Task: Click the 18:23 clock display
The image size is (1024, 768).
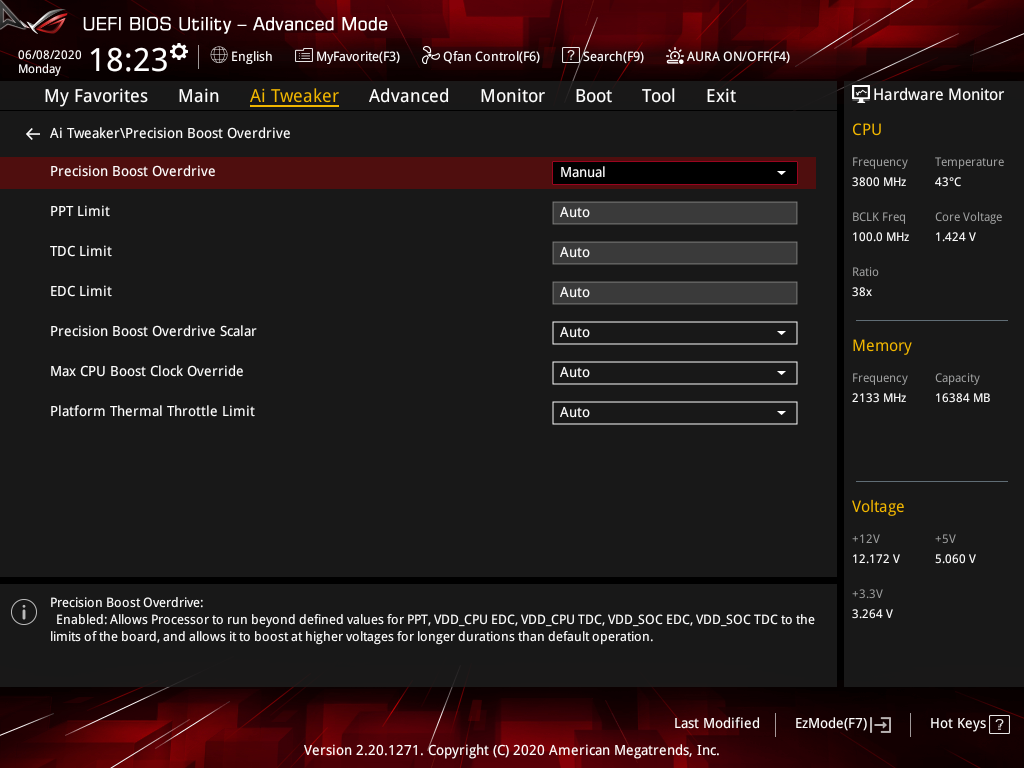Action: point(129,59)
